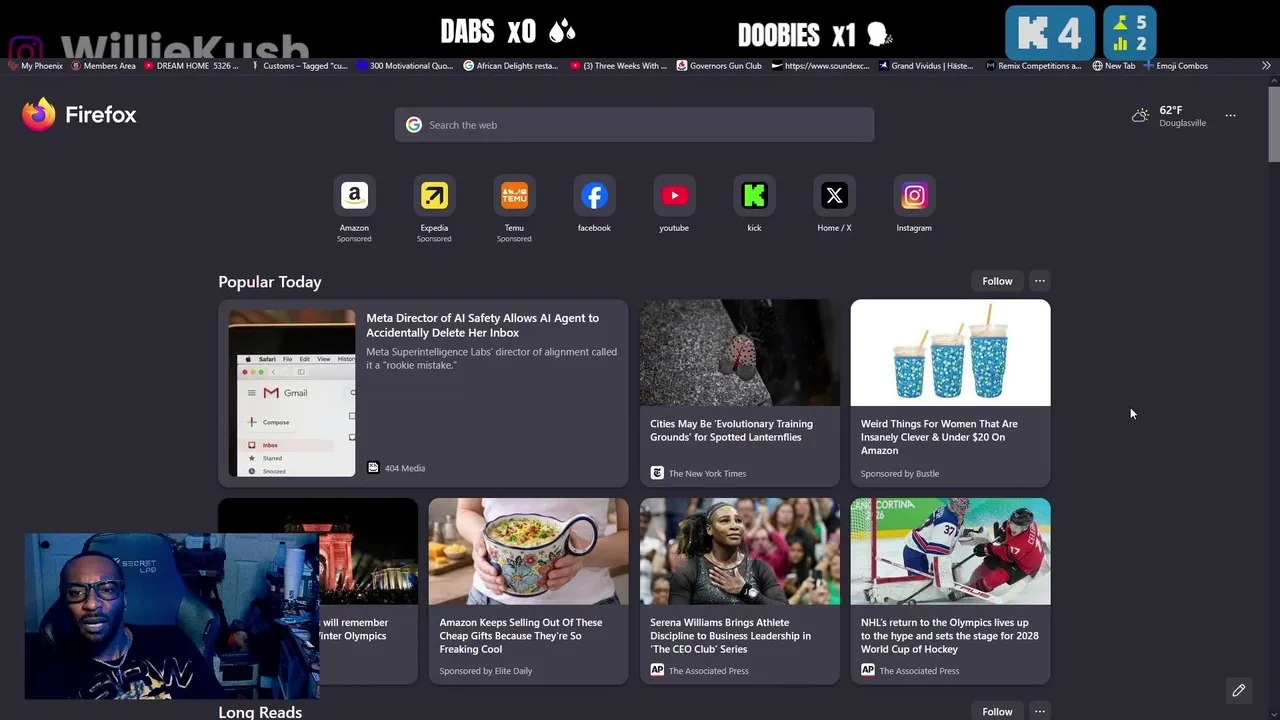The image size is (1280, 720).
Task: Open Long Reads section options menu
Action: pyautogui.click(x=1039, y=711)
